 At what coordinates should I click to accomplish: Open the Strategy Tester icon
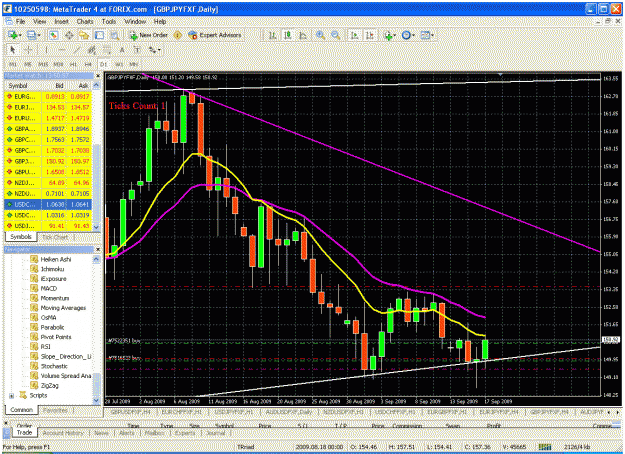click(x=114, y=35)
